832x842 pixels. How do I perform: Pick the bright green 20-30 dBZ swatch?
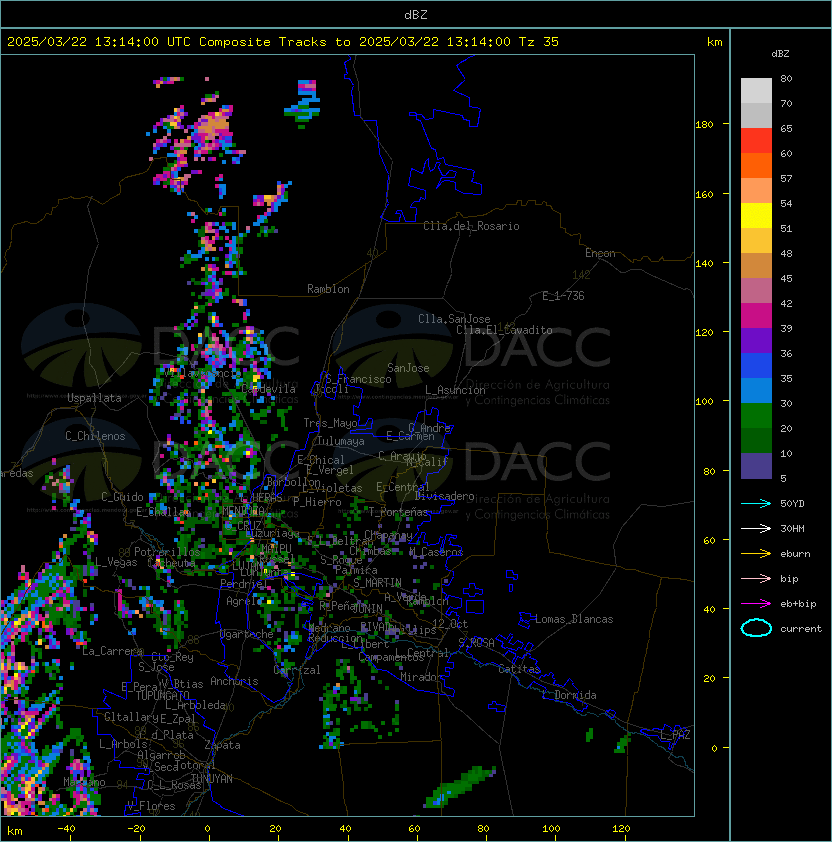point(756,416)
